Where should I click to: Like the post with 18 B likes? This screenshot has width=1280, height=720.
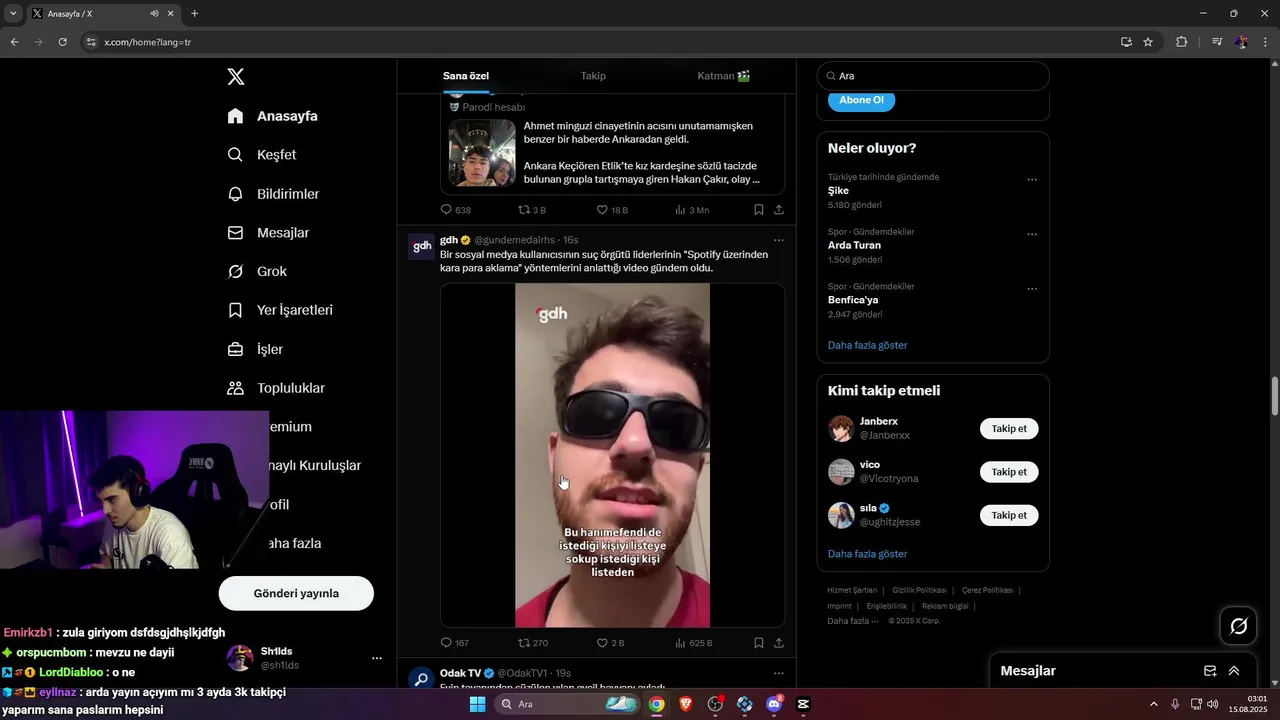[x=602, y=210]
